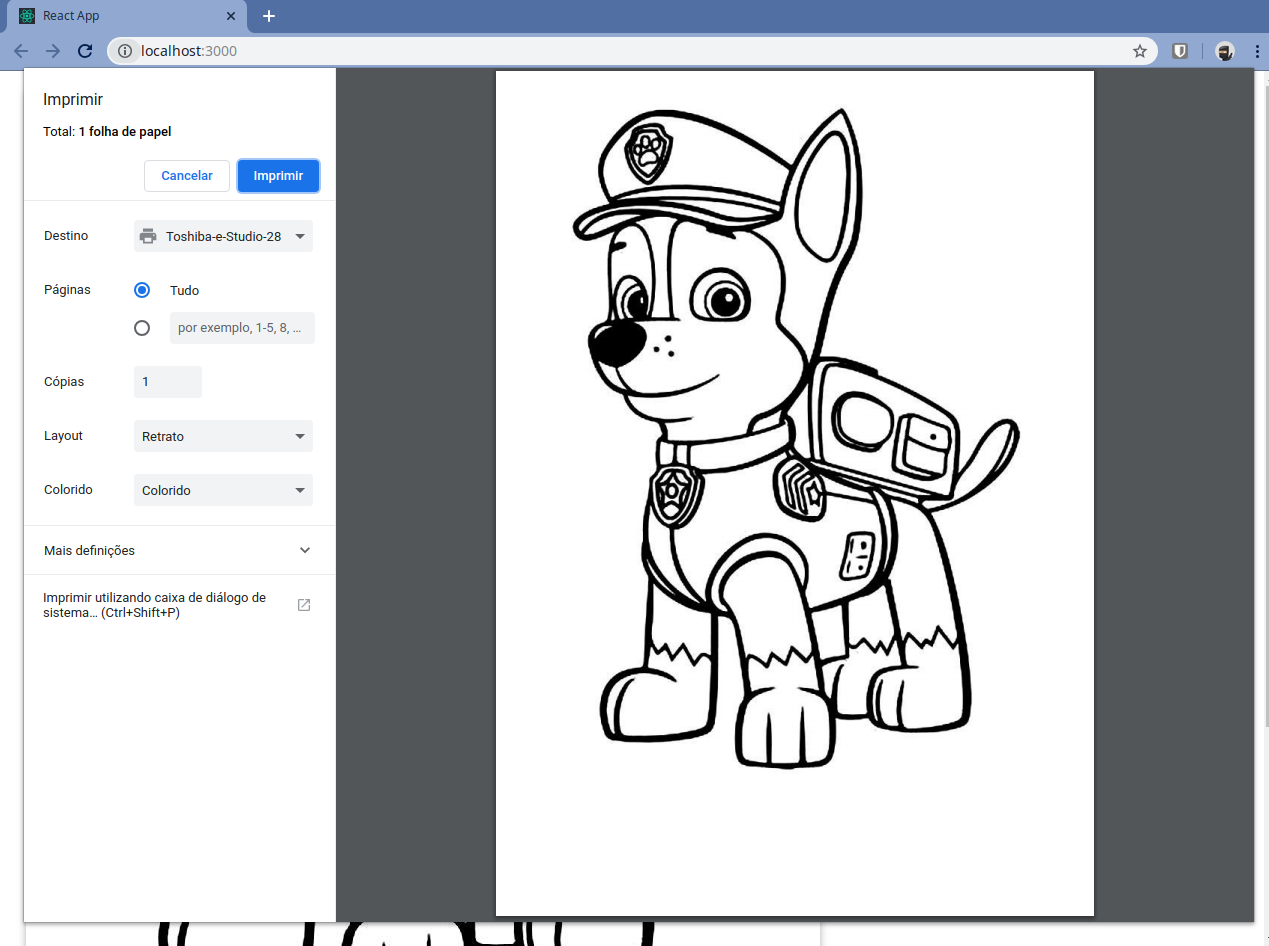Select the custom page range radio button
The image size is (1269, 946).
[142, 328]
